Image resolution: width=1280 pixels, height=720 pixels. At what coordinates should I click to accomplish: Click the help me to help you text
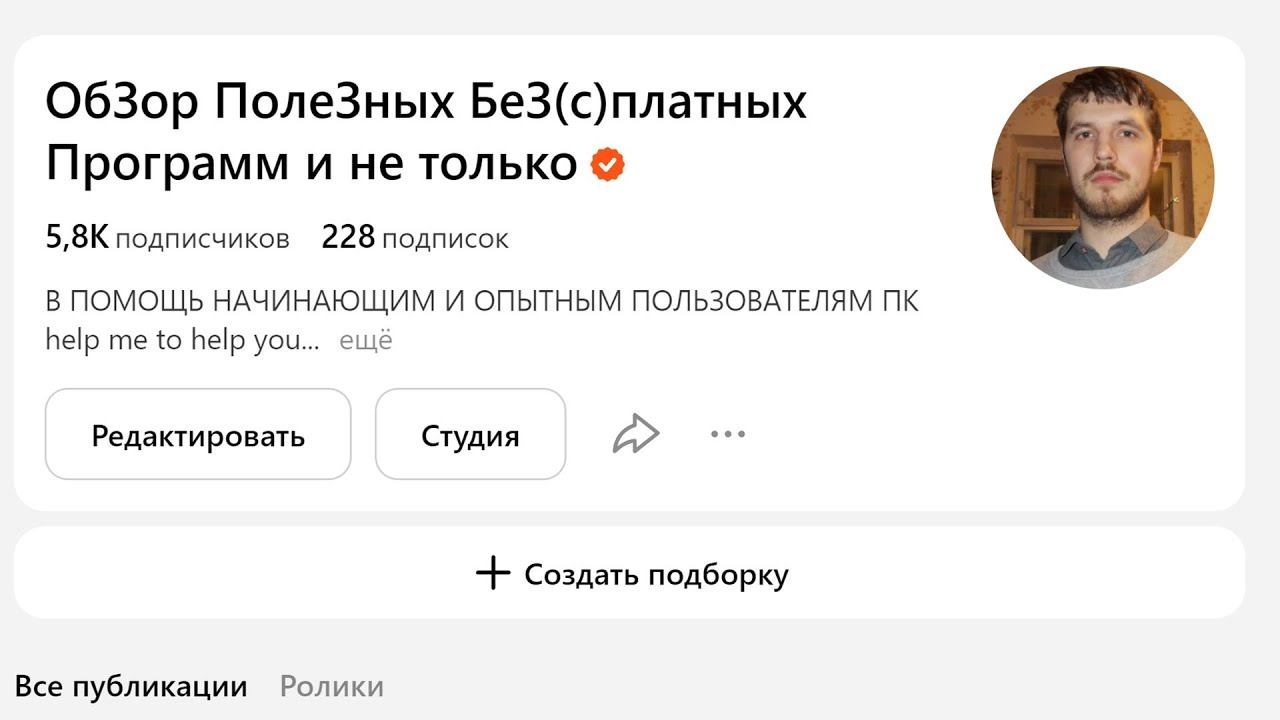pos(182,341)
